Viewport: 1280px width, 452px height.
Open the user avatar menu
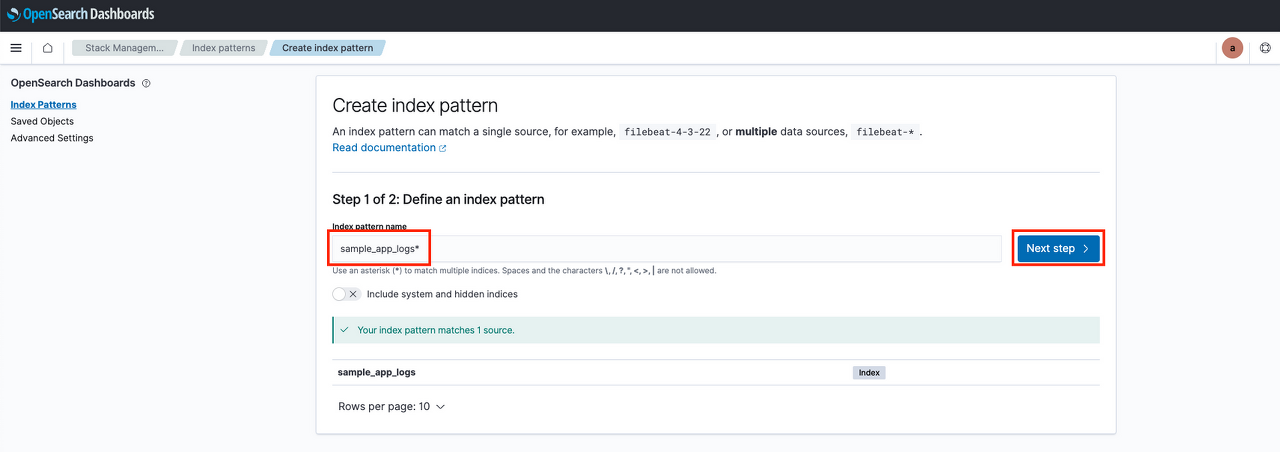1233,48
